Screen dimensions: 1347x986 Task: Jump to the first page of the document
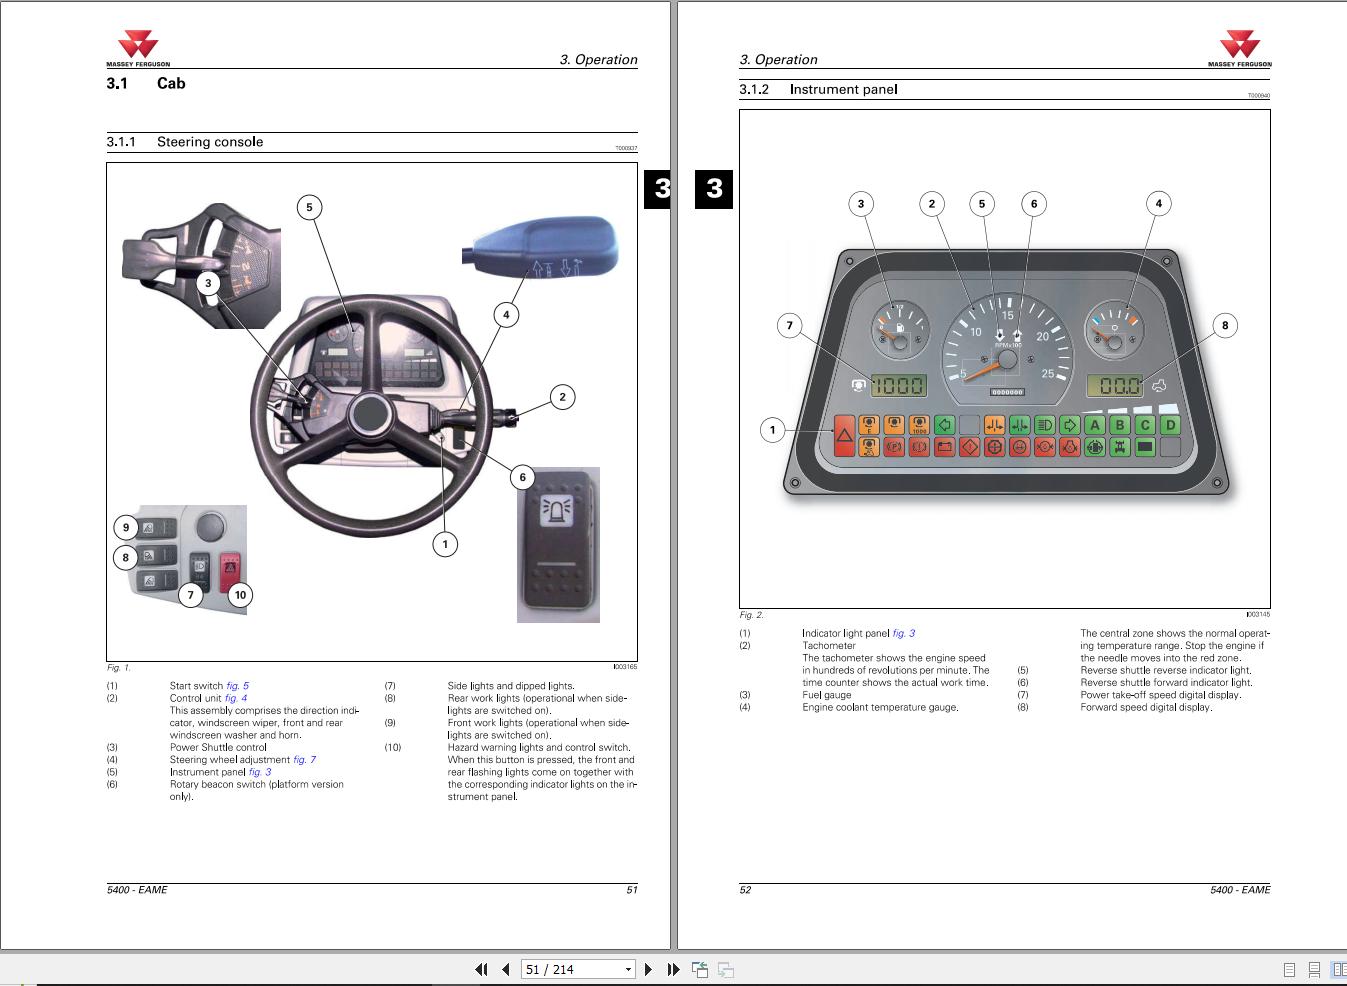click(x=481, y=969)
